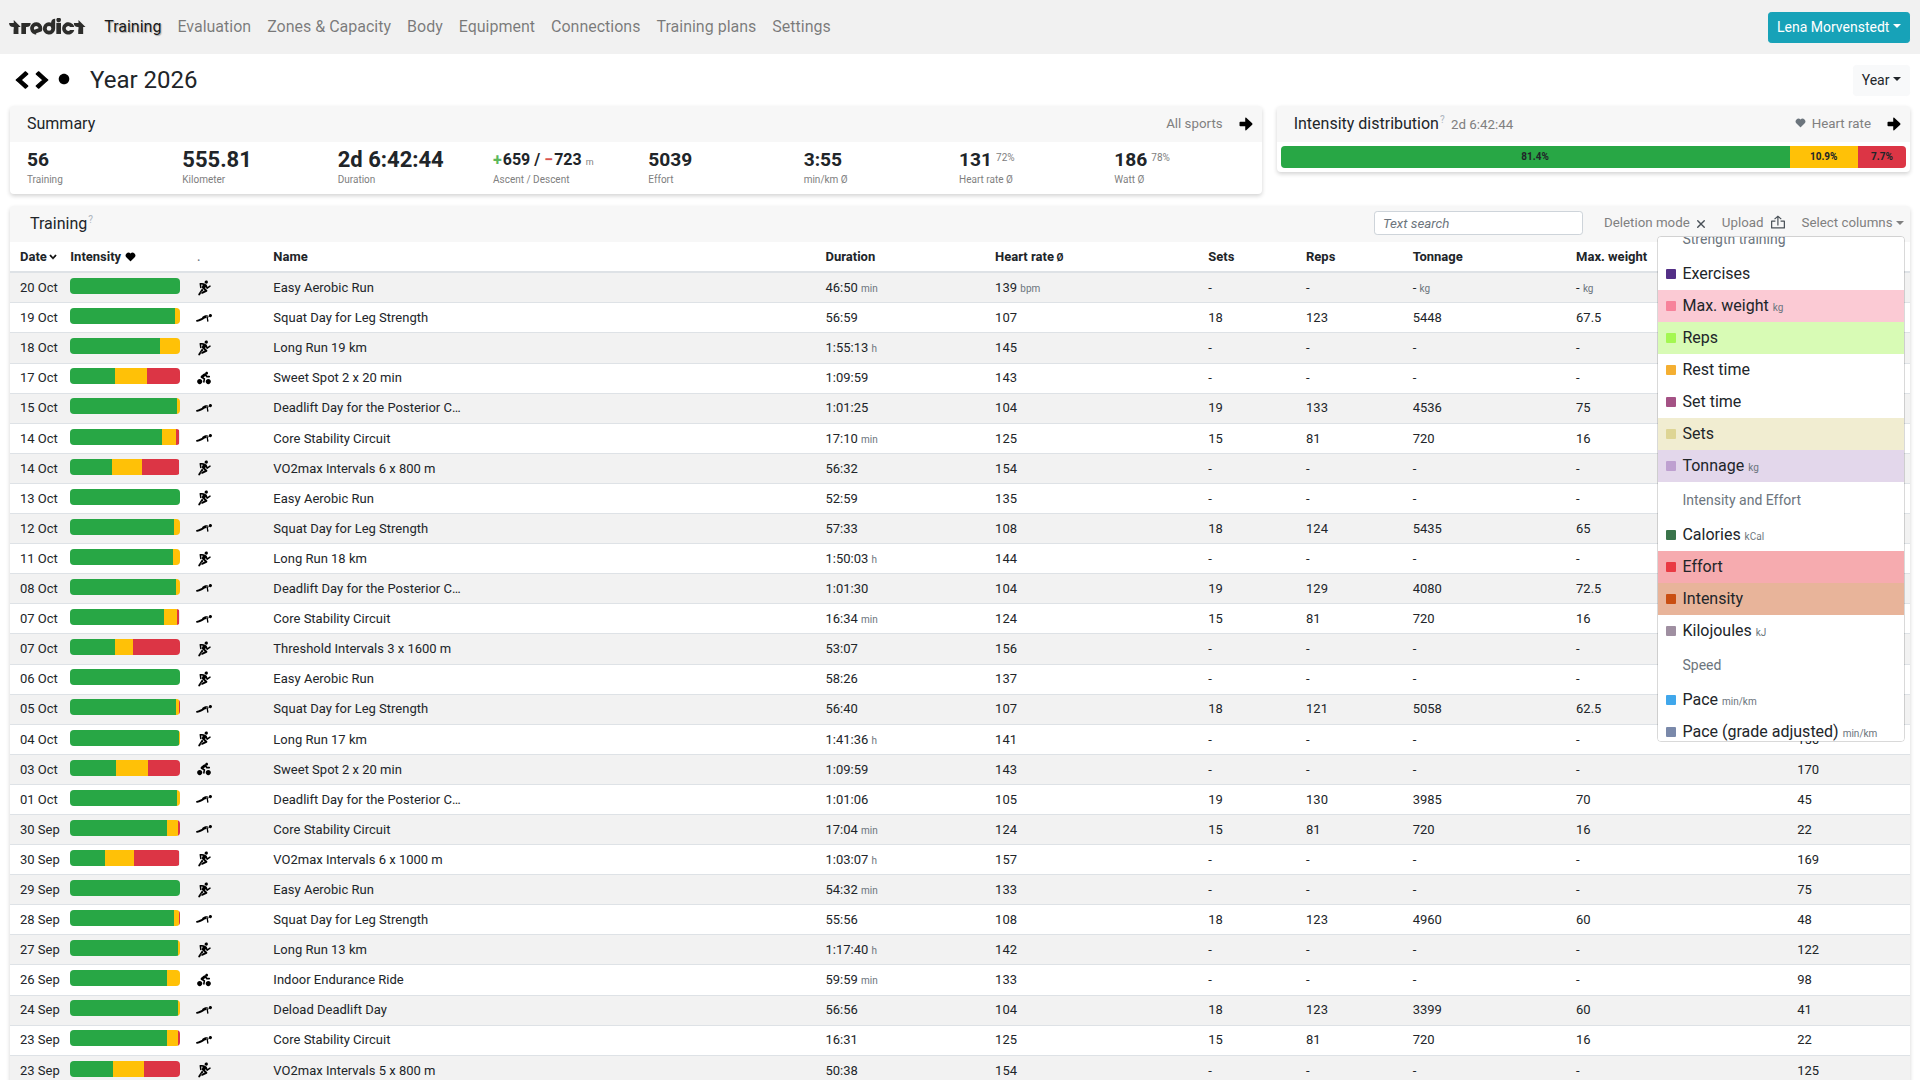Click strength icon for 14 Oct Core Stability
The width and height of the screenshot is (1920, 1080).
pos(204,438)
